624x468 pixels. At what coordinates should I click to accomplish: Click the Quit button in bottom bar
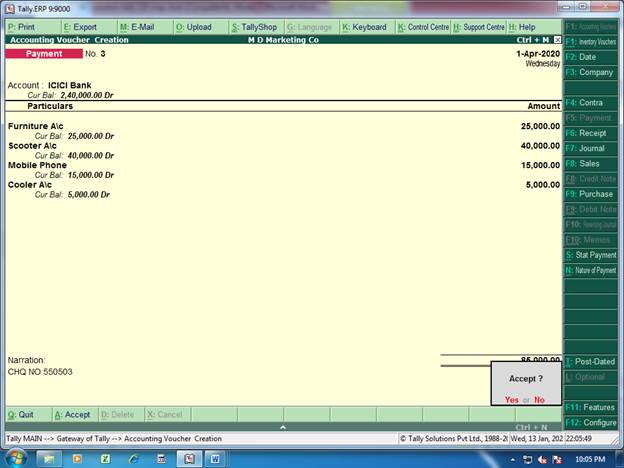(28, 415)
